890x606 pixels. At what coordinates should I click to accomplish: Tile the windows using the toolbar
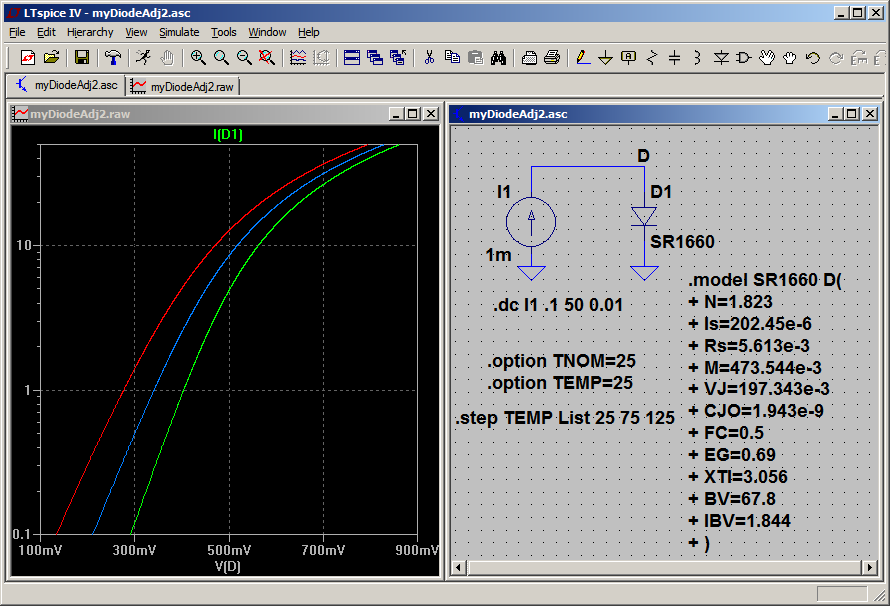pyautogui.click(x=352, y=57)
